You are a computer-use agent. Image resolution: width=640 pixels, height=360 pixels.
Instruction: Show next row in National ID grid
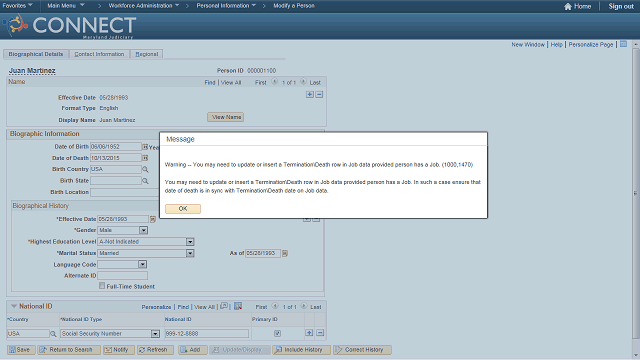coord(304,306)
